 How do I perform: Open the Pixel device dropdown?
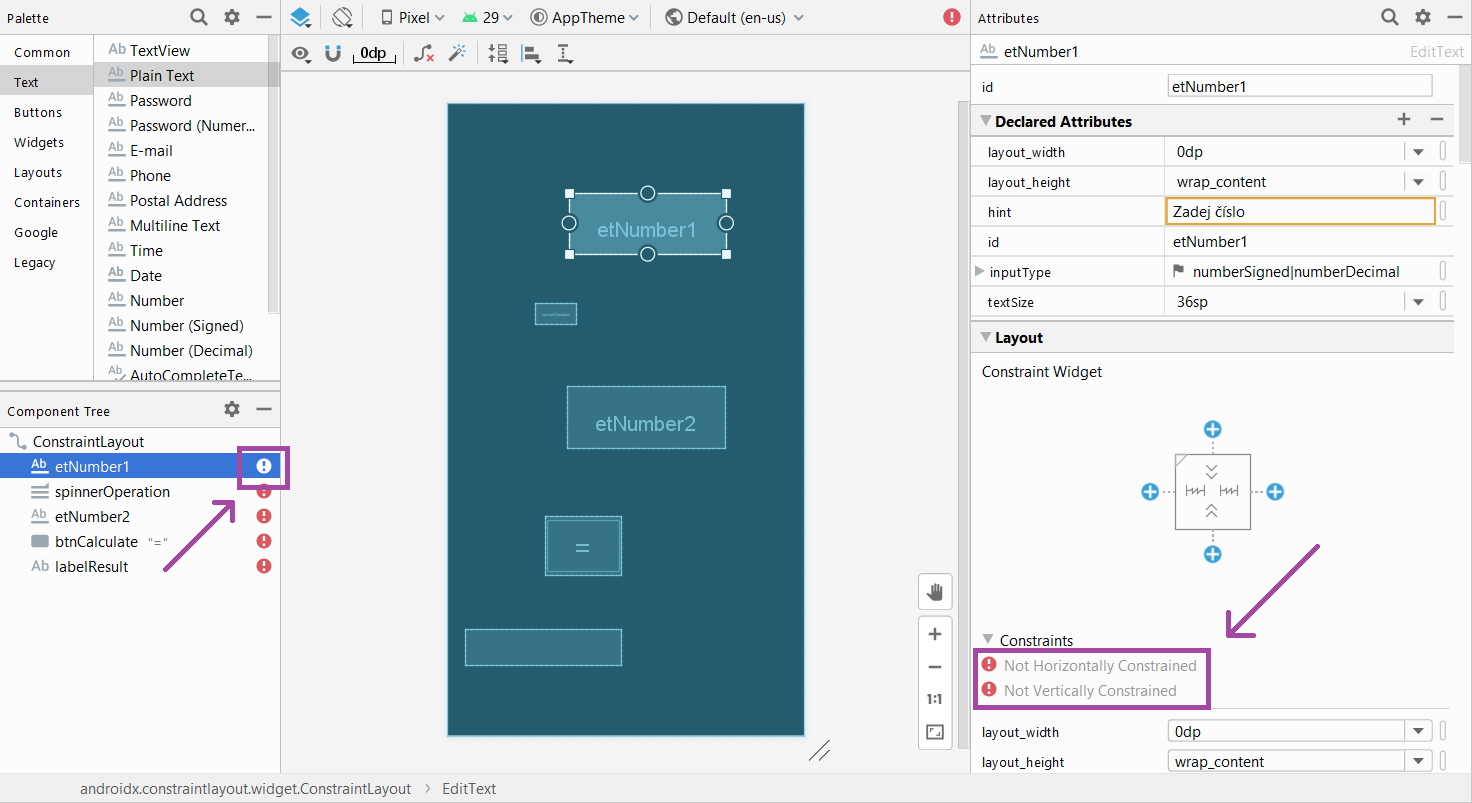pos(413,17)
